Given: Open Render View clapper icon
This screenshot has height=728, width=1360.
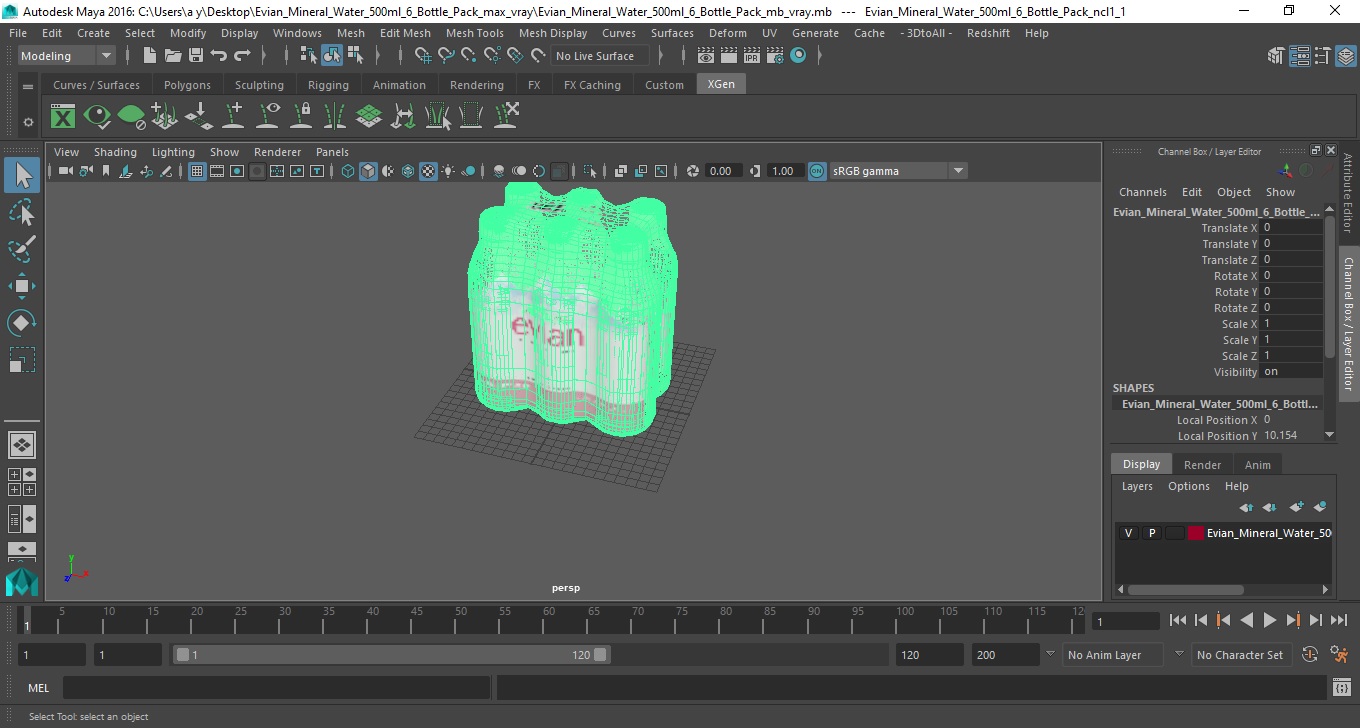Looking at the screenshot, I should [706, 56].
